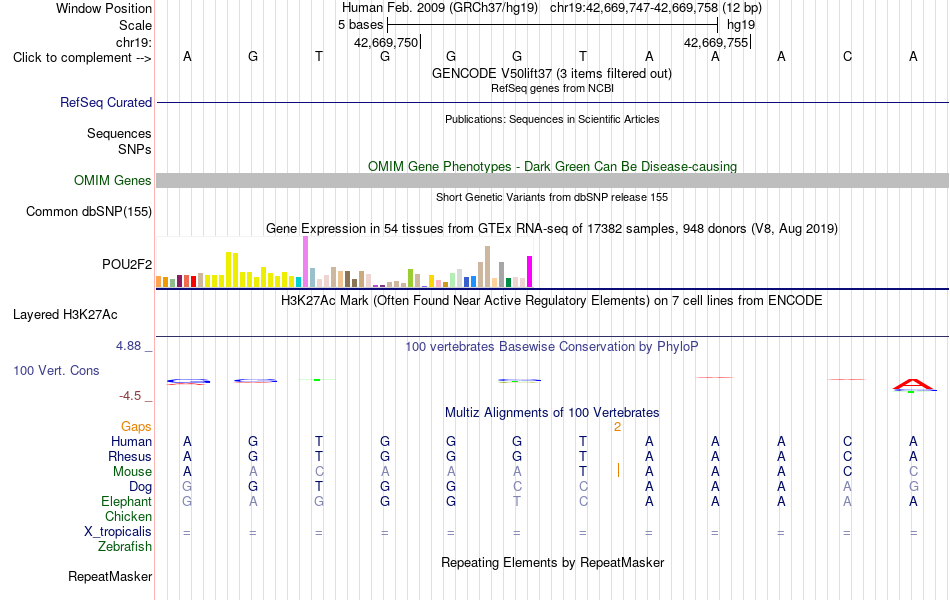Click the 4.88 PhyloP upper value

click(128, 346)
